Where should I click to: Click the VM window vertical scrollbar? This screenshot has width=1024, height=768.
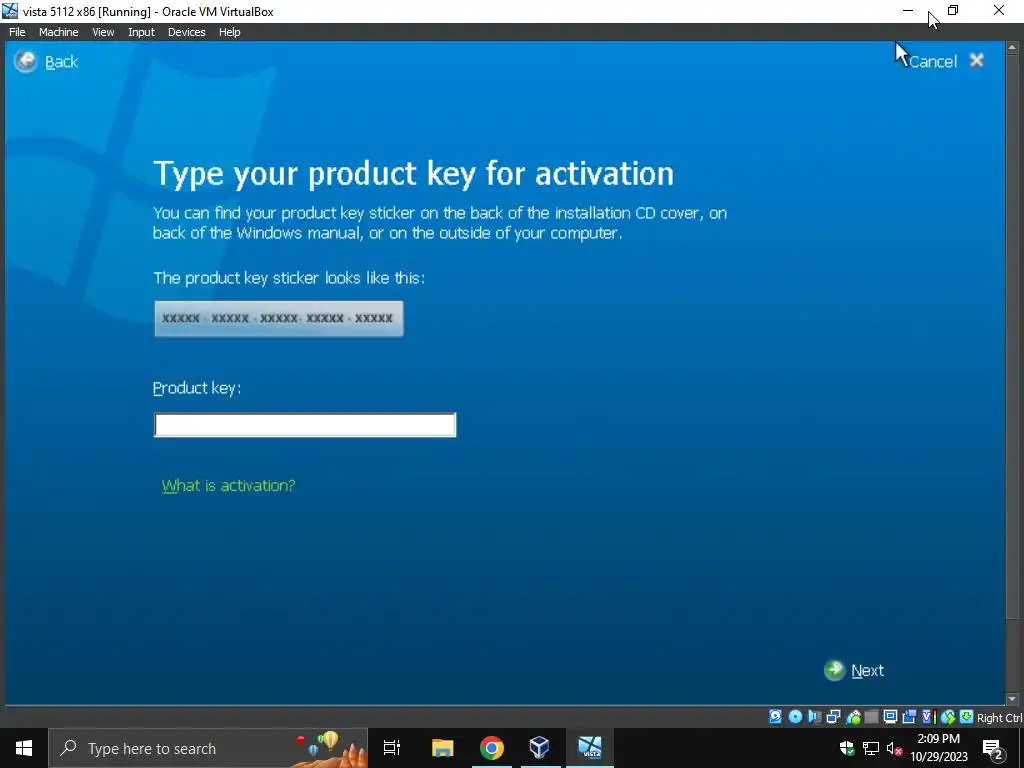click(x=1012, y=372)
